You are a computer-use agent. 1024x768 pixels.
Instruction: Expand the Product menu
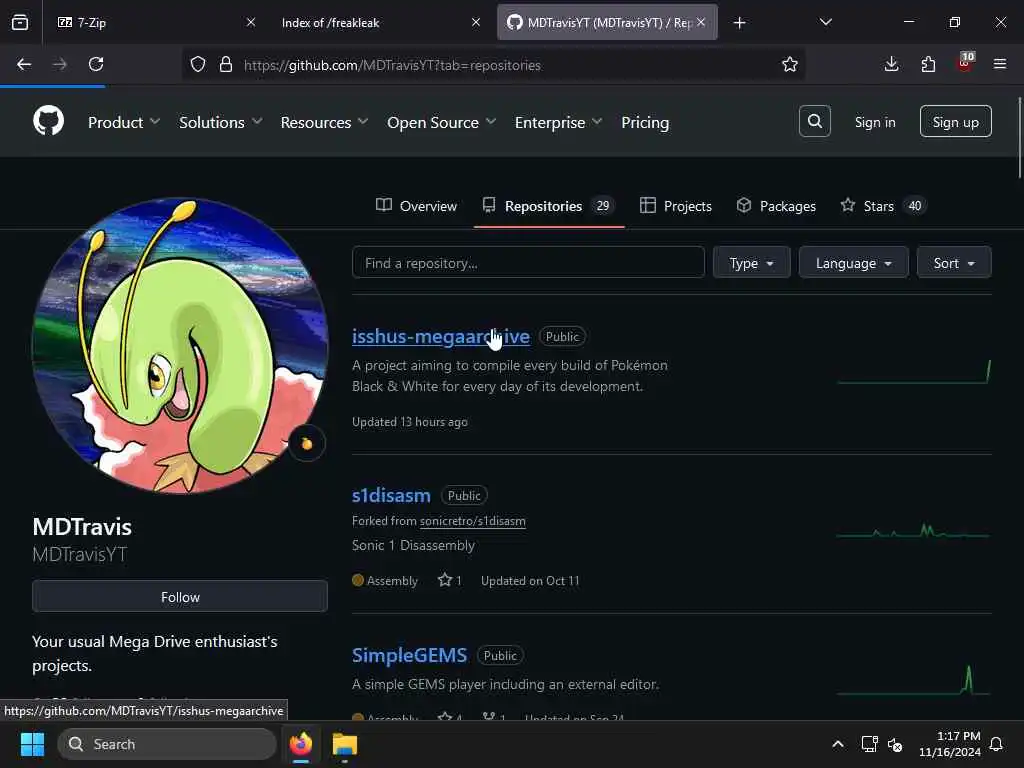click(123, 122)
